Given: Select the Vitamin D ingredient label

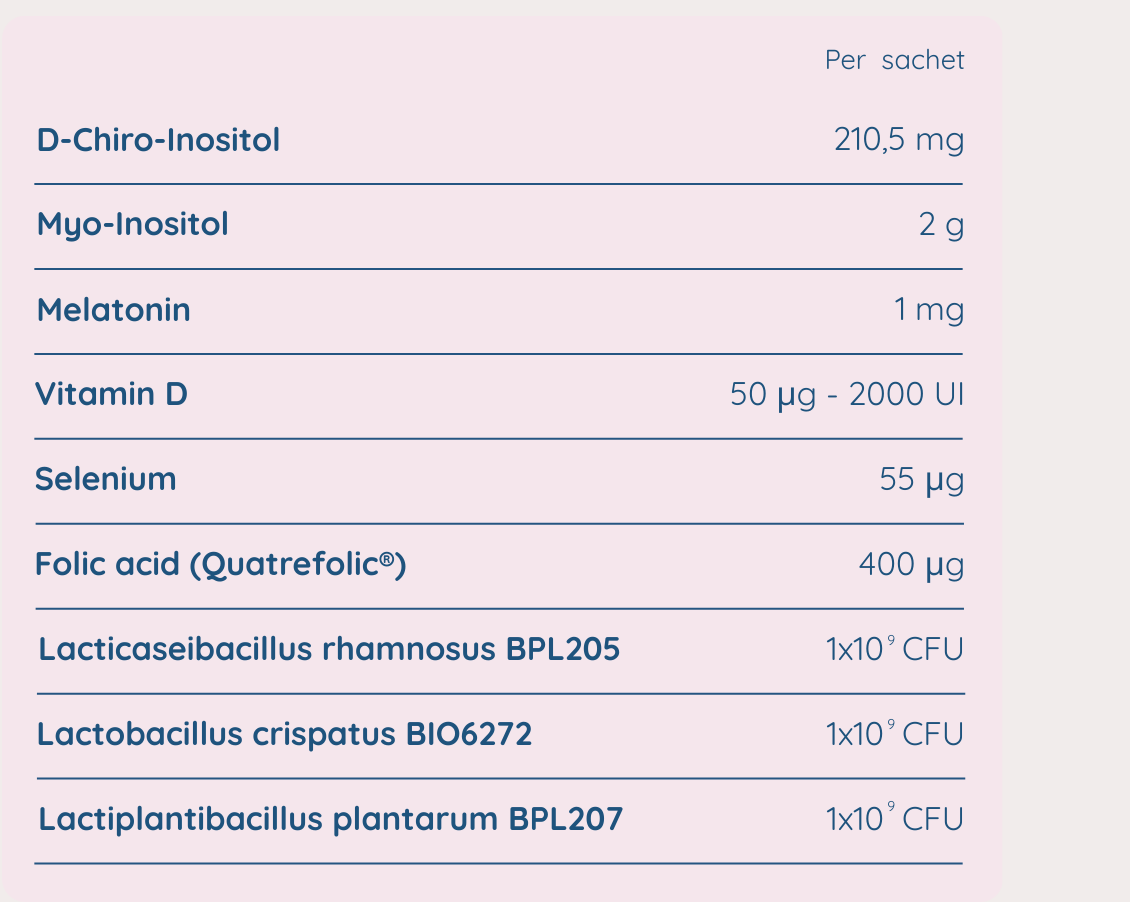Looking at the screenshot, I should (111, 395).
